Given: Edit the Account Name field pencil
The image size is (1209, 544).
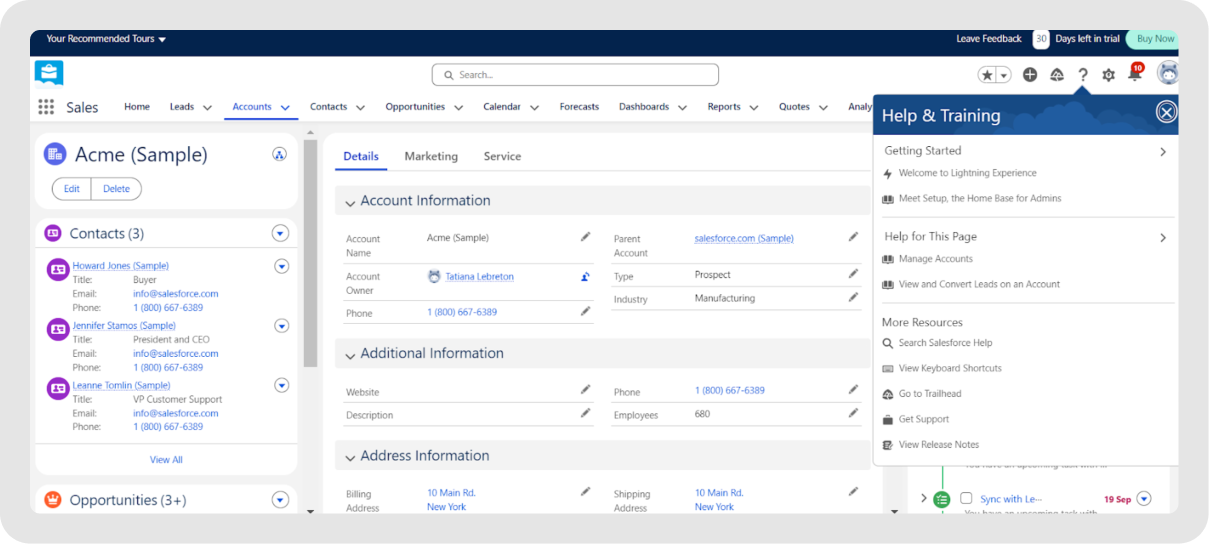Looking at the screenshot, I should point(586,237).
